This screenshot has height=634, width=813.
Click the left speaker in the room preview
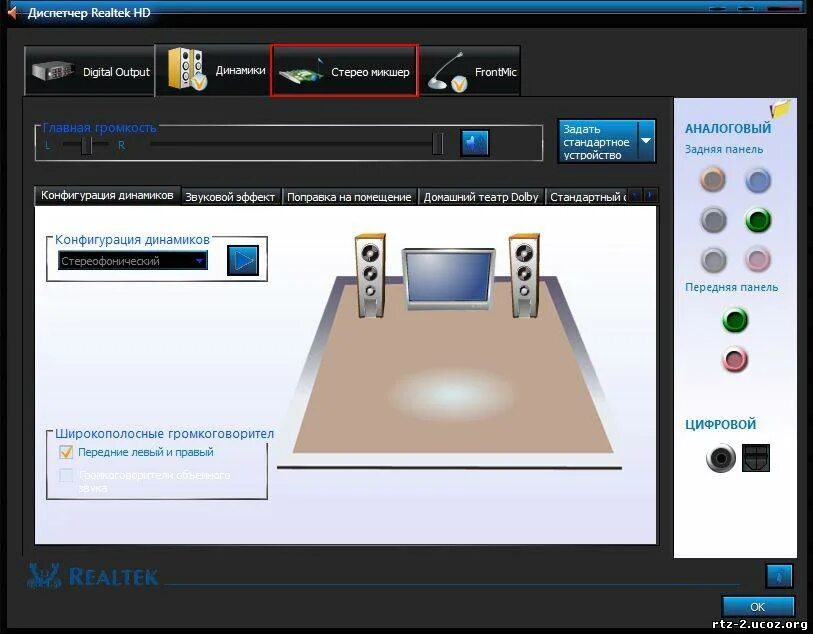click(370, 275)
